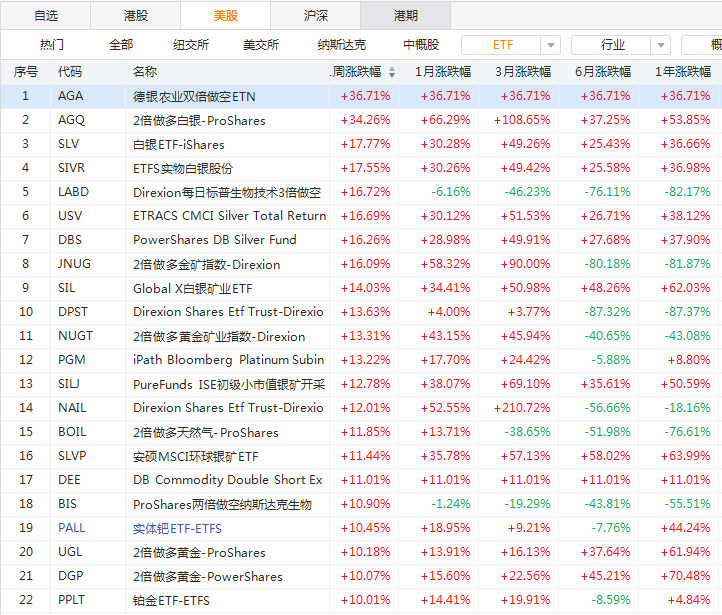The height and width of the screenshot is (615, 722).
Task: Open the ETF combo box
Action: [x=511, y=45]
